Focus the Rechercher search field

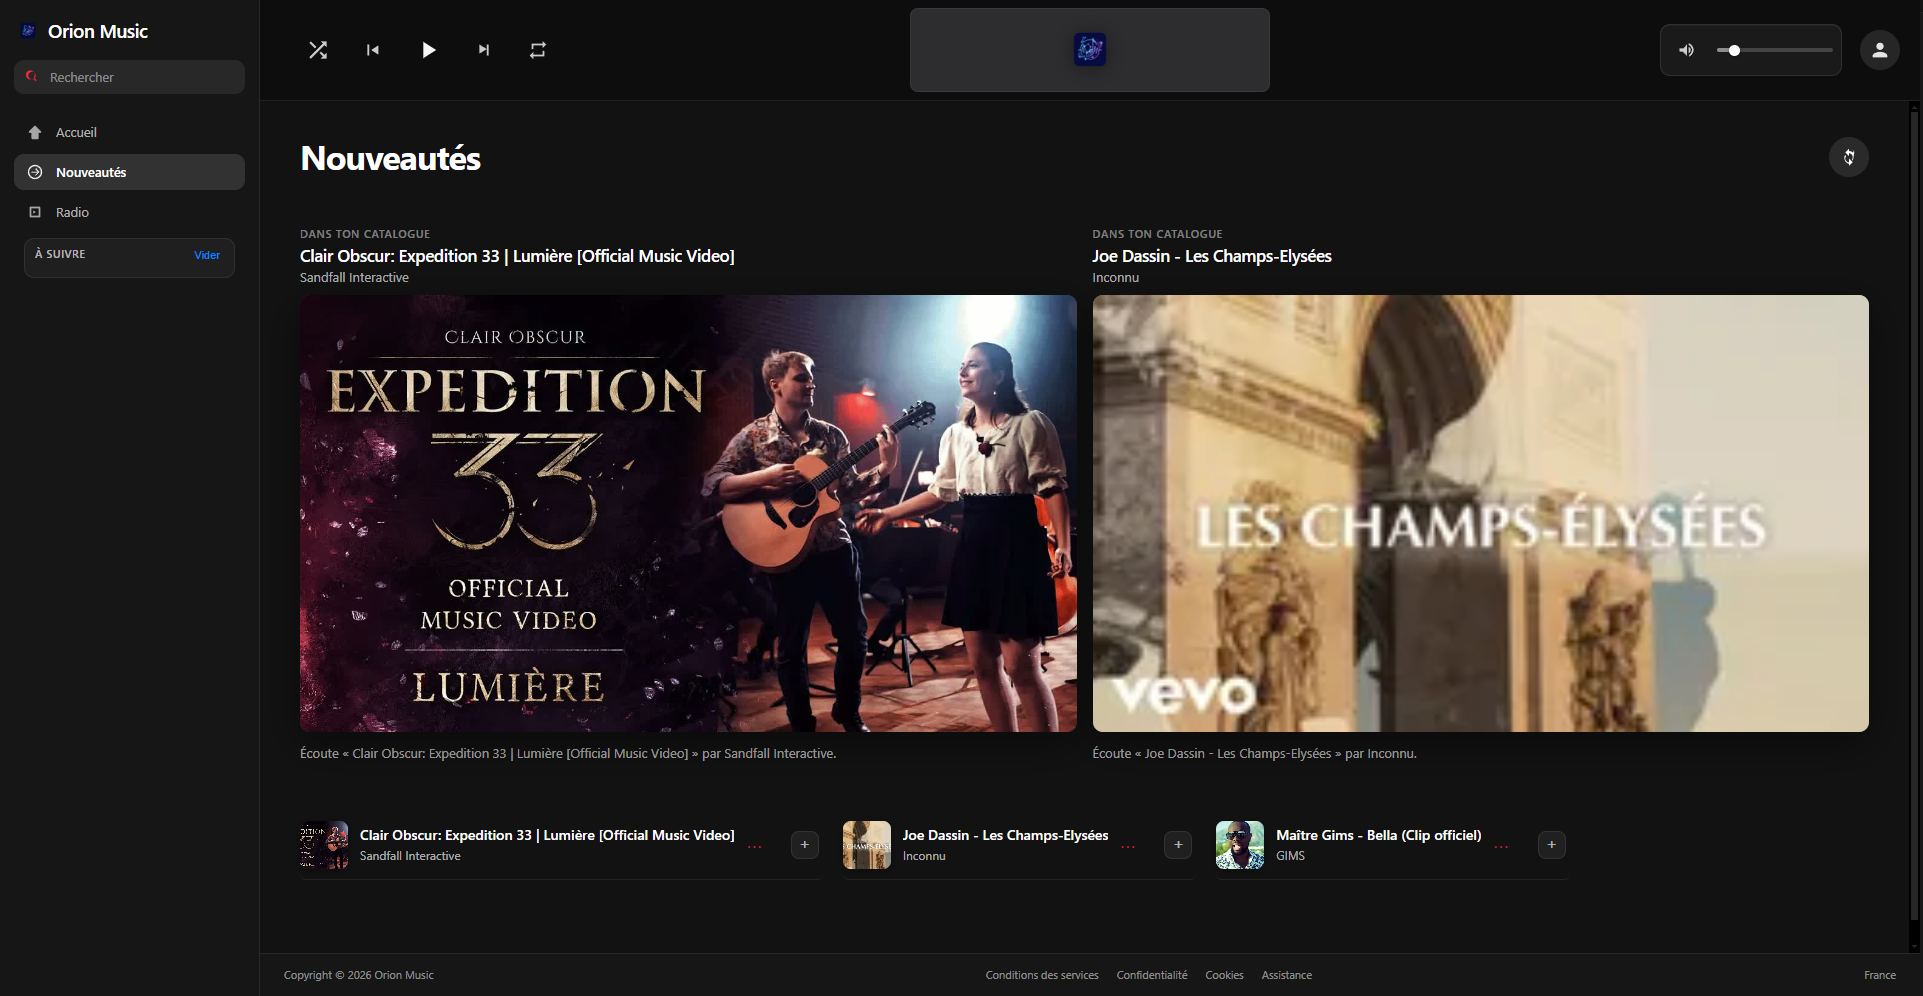129,77
